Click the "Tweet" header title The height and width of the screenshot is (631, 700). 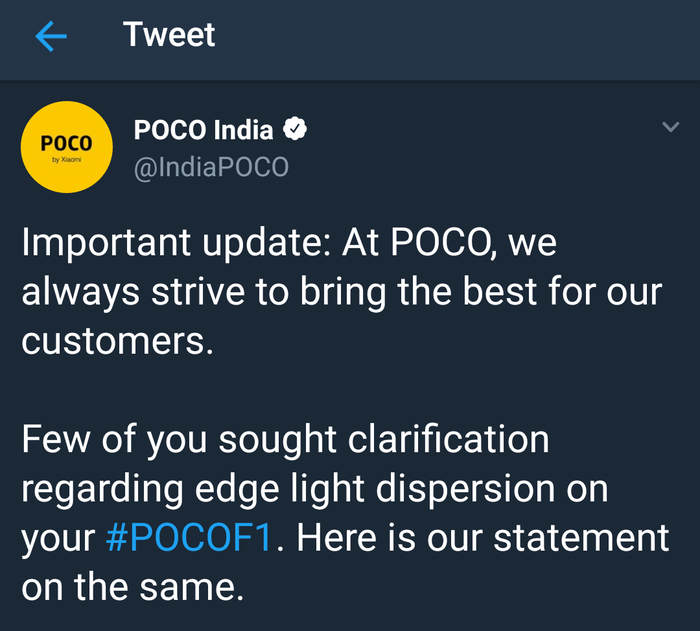(x=169, y=34)
